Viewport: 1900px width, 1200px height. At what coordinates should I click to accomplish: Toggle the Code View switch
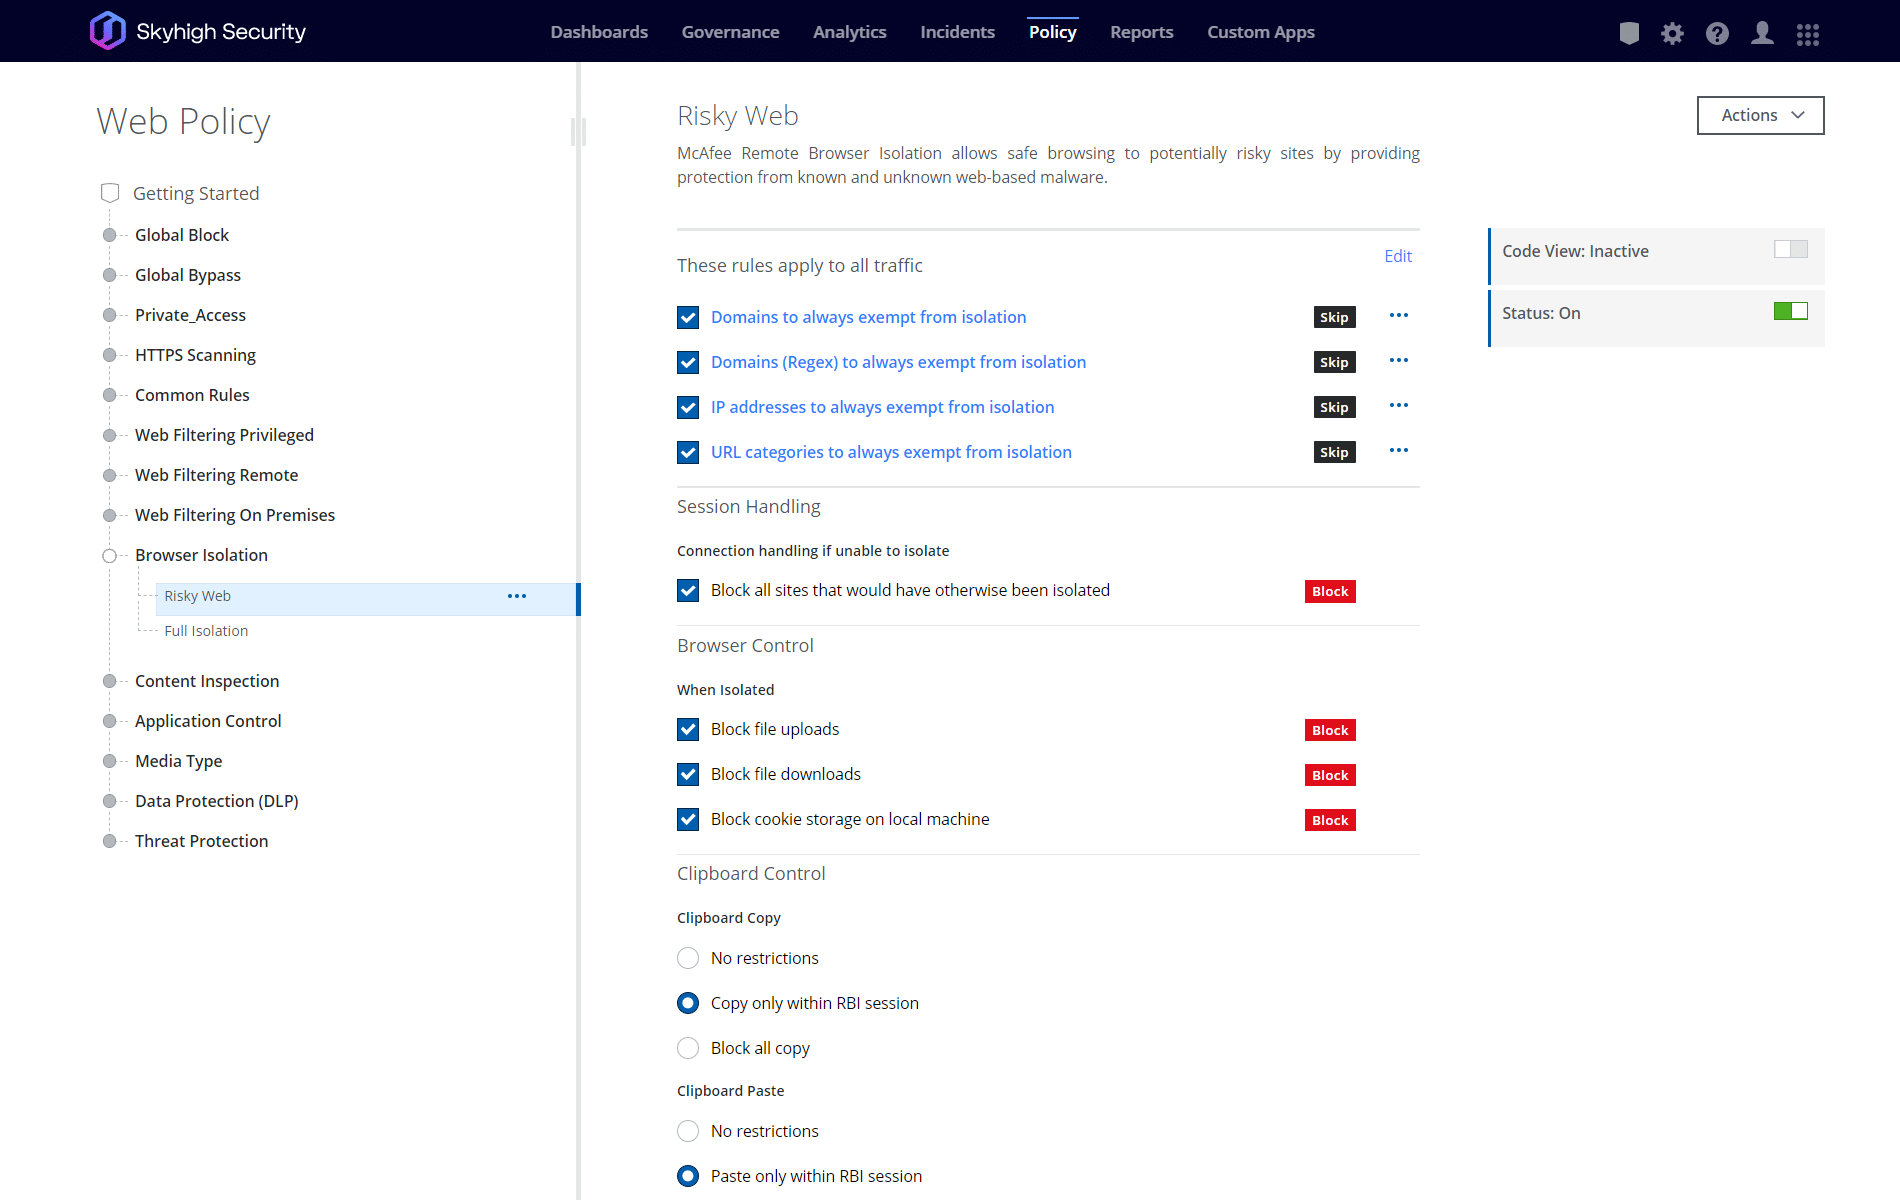1790,250
